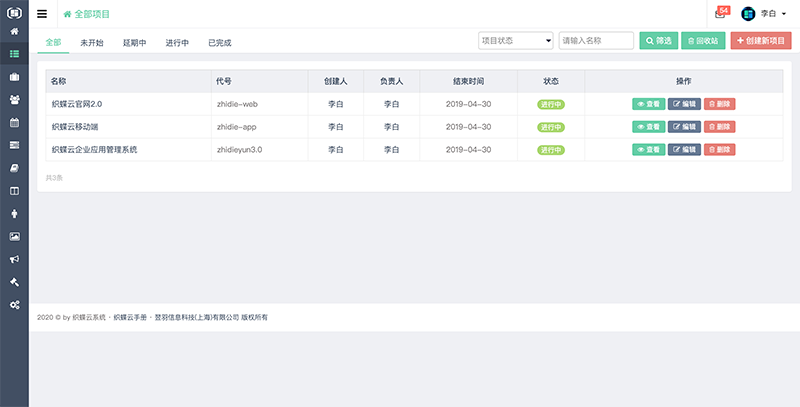Click the gavel icon in the sidebar
This screenshot has height=407, width=800.
(14, 281)
